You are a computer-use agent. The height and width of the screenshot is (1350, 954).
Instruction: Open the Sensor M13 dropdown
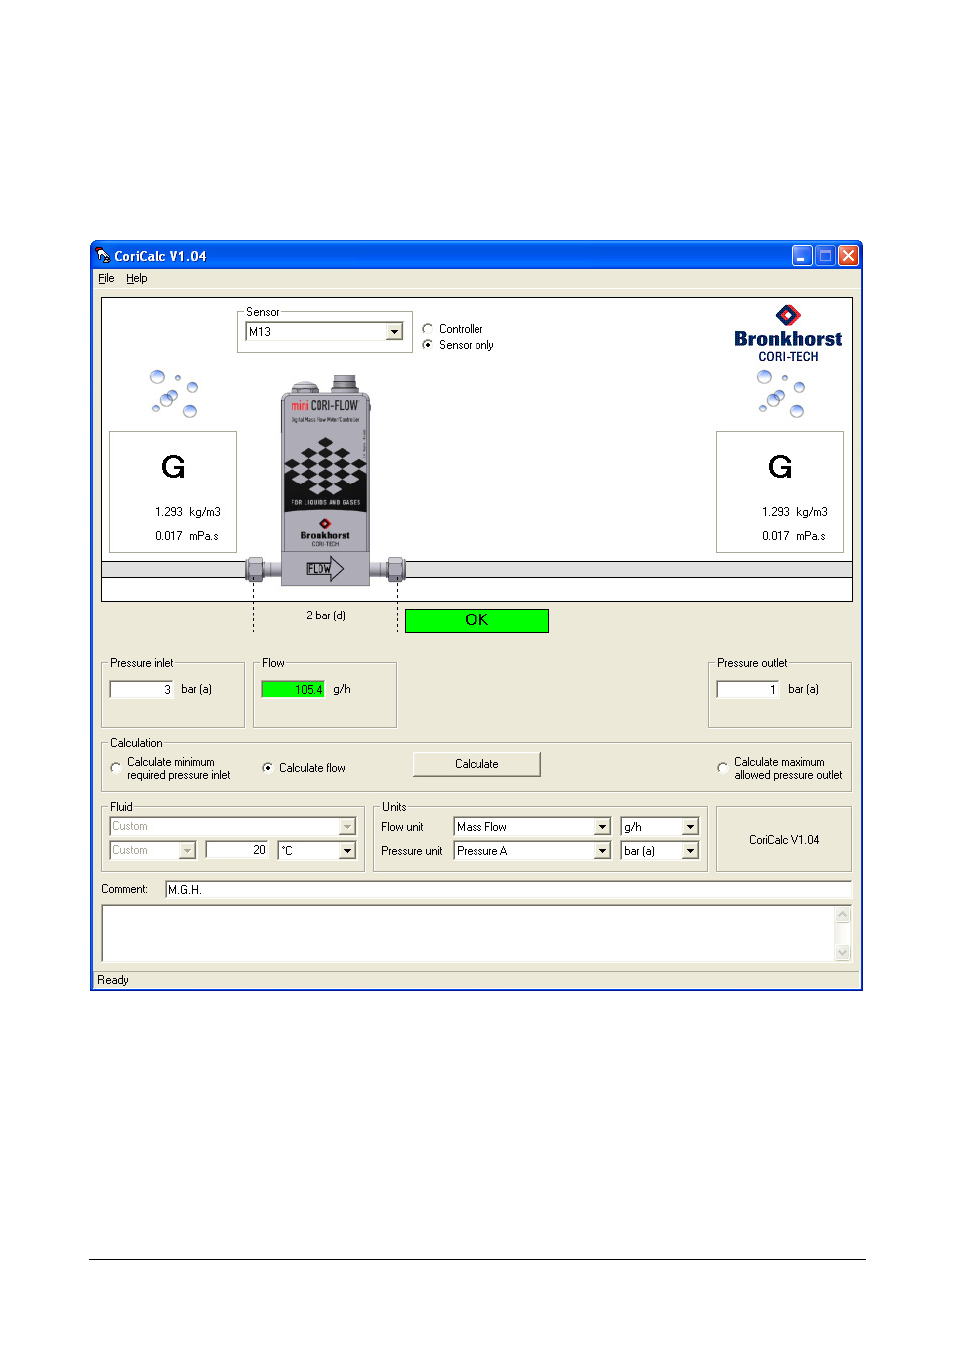point(395,332)
